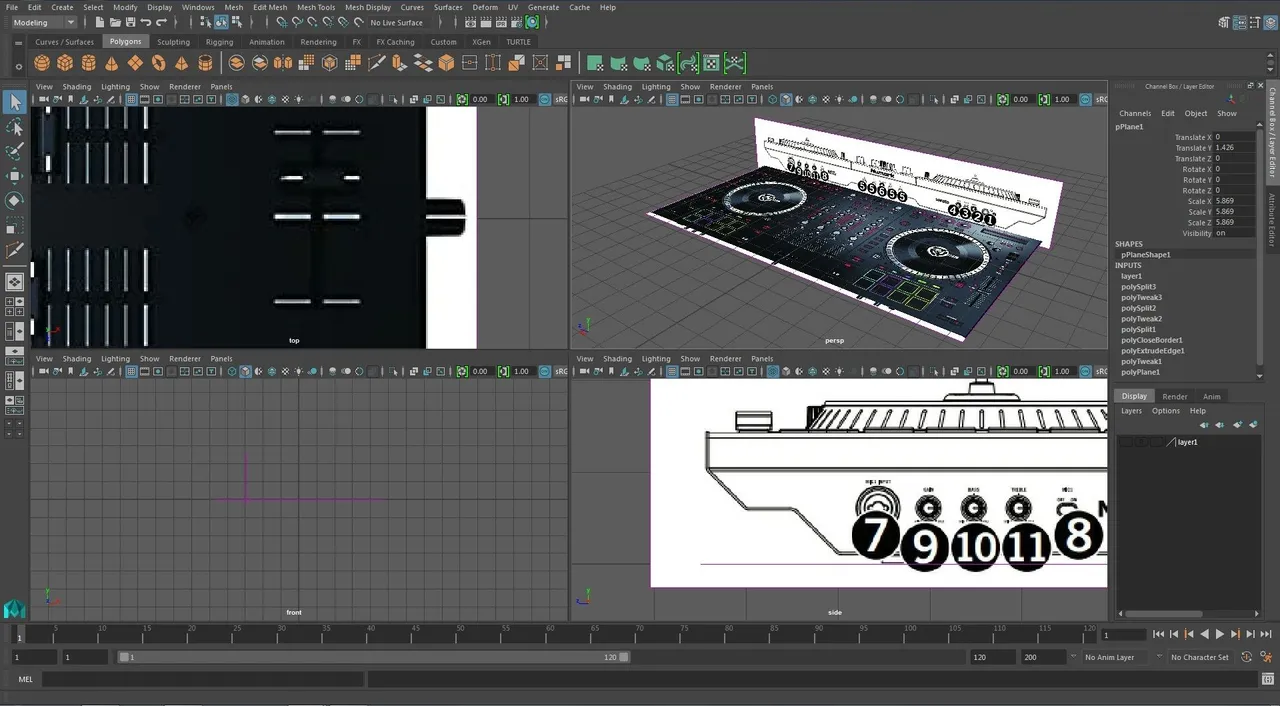The width and height of the screenshot is (1280, 706).
Task: Create a polygon cylinder from the shelf
Action: click(88, 63)
